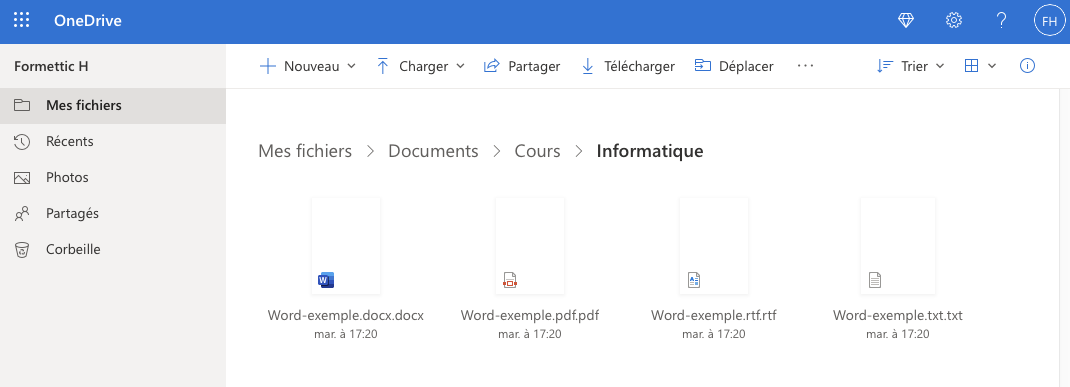Click the Partagés people icon
This screenshot has width=1070, height=387.
pyautogui.click(x=23, y=214)
